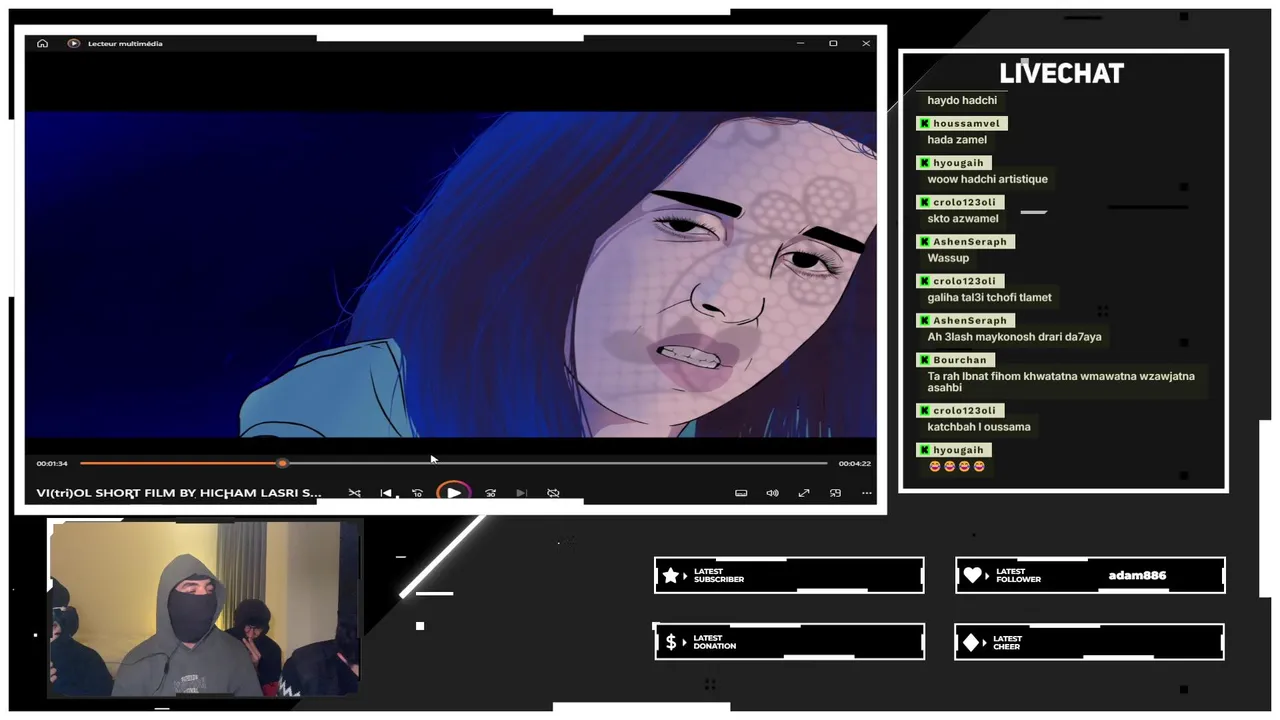1280x720 pixels.
Task: Click the emoji message from hyougaih
Action: [958, 466]
